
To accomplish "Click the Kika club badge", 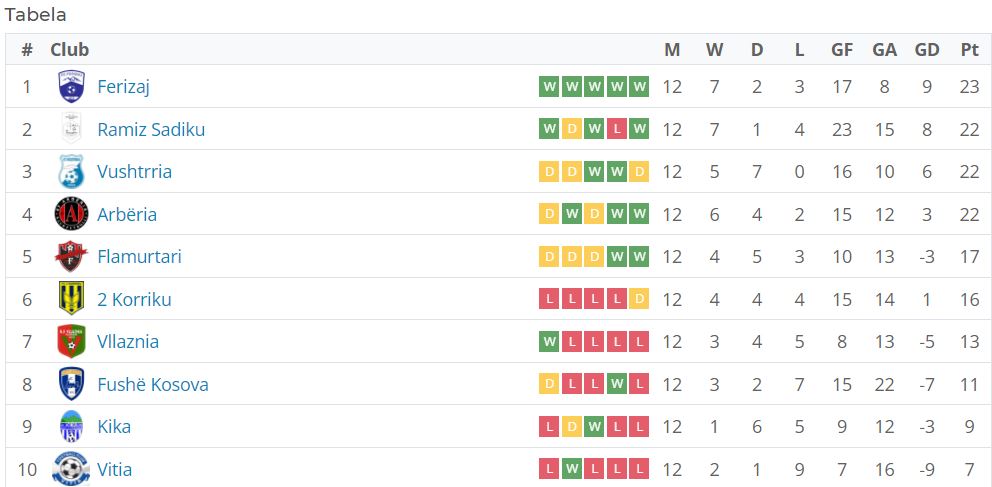I will 71,426.
